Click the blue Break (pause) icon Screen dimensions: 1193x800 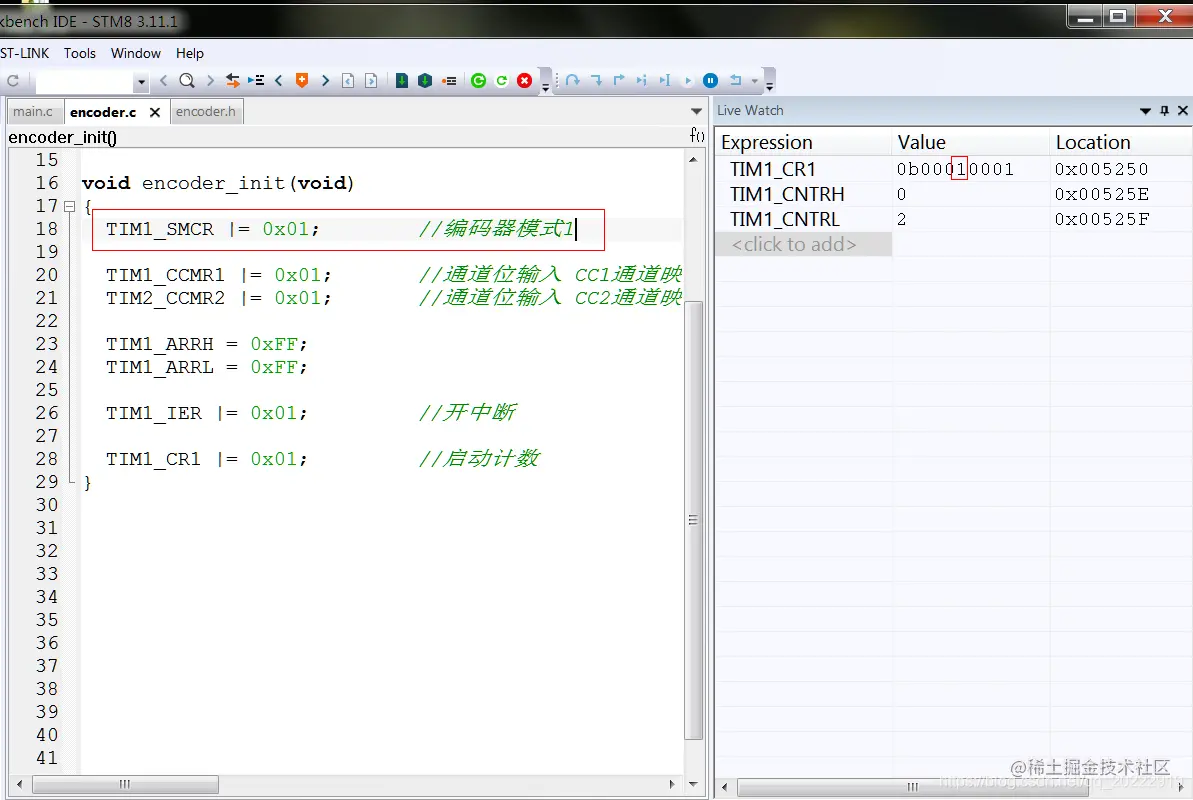pos(711,81)
